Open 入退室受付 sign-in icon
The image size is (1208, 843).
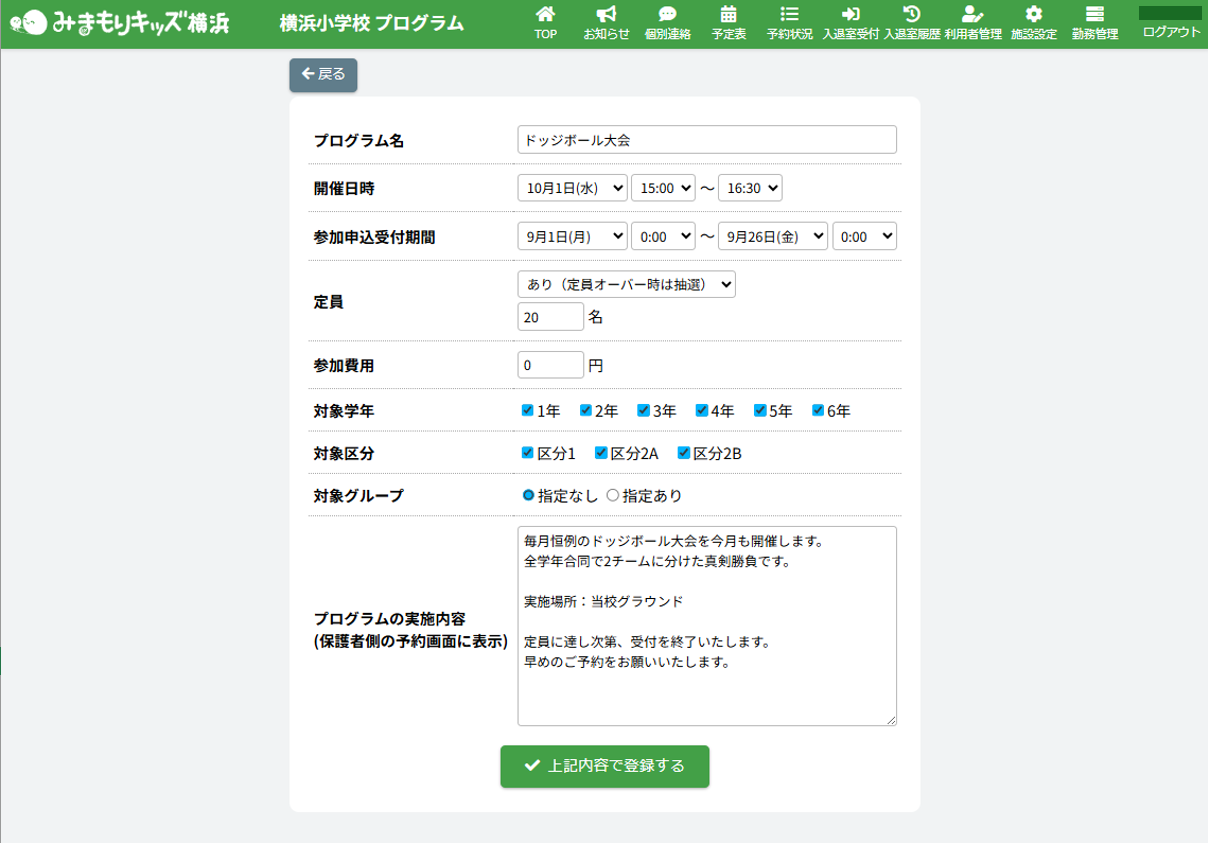[x=850, y=14]
